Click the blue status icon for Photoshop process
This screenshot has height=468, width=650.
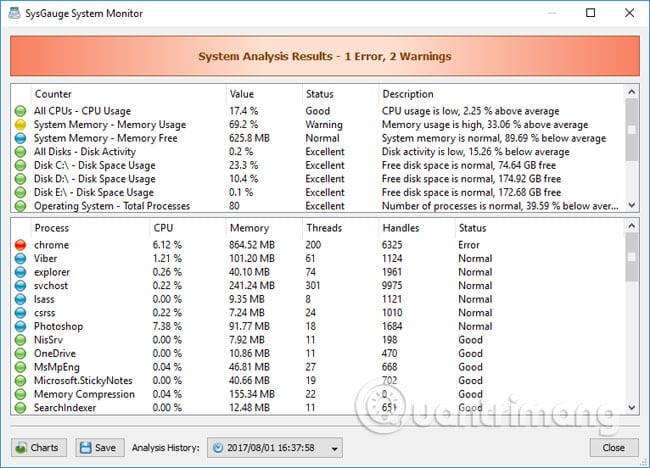coord(20,326)
